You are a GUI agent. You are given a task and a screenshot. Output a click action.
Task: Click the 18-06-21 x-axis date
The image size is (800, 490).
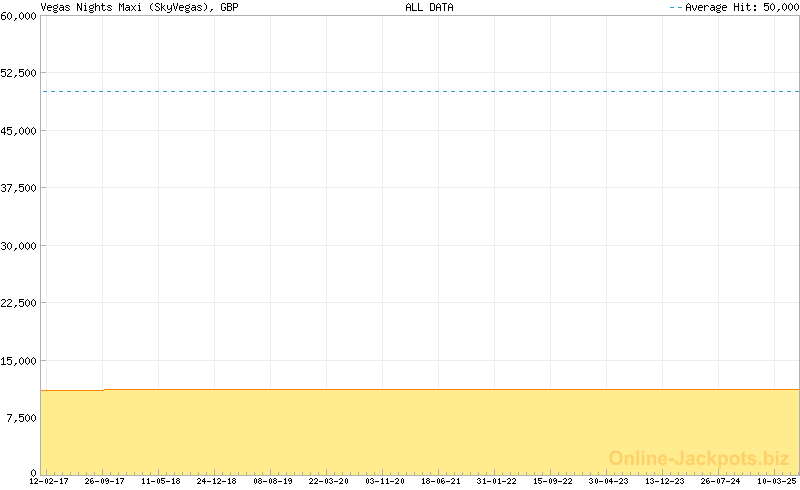[x=441, y=481]
